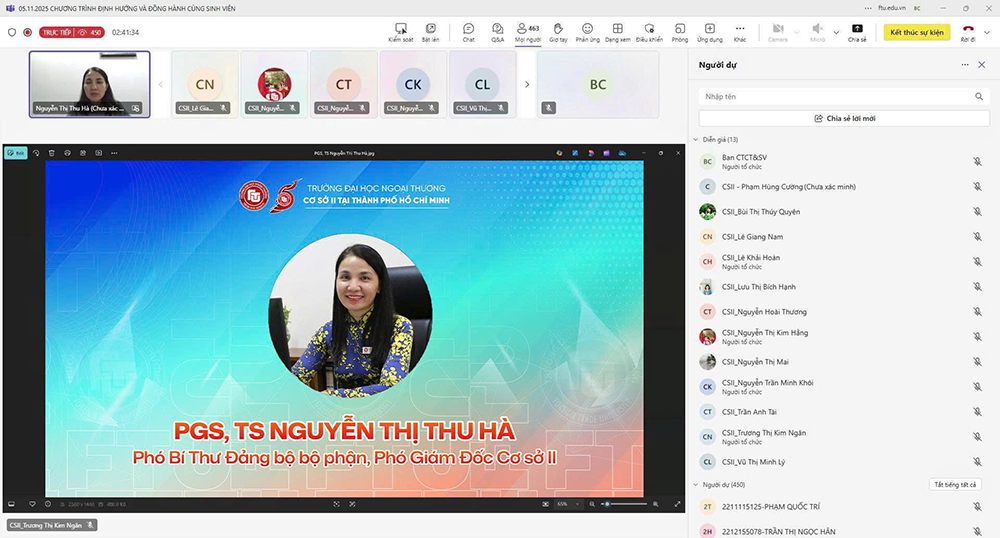Open Phản ứng reactions
The width and height of the screenshot is (1000, 538).
pos(587,29)
